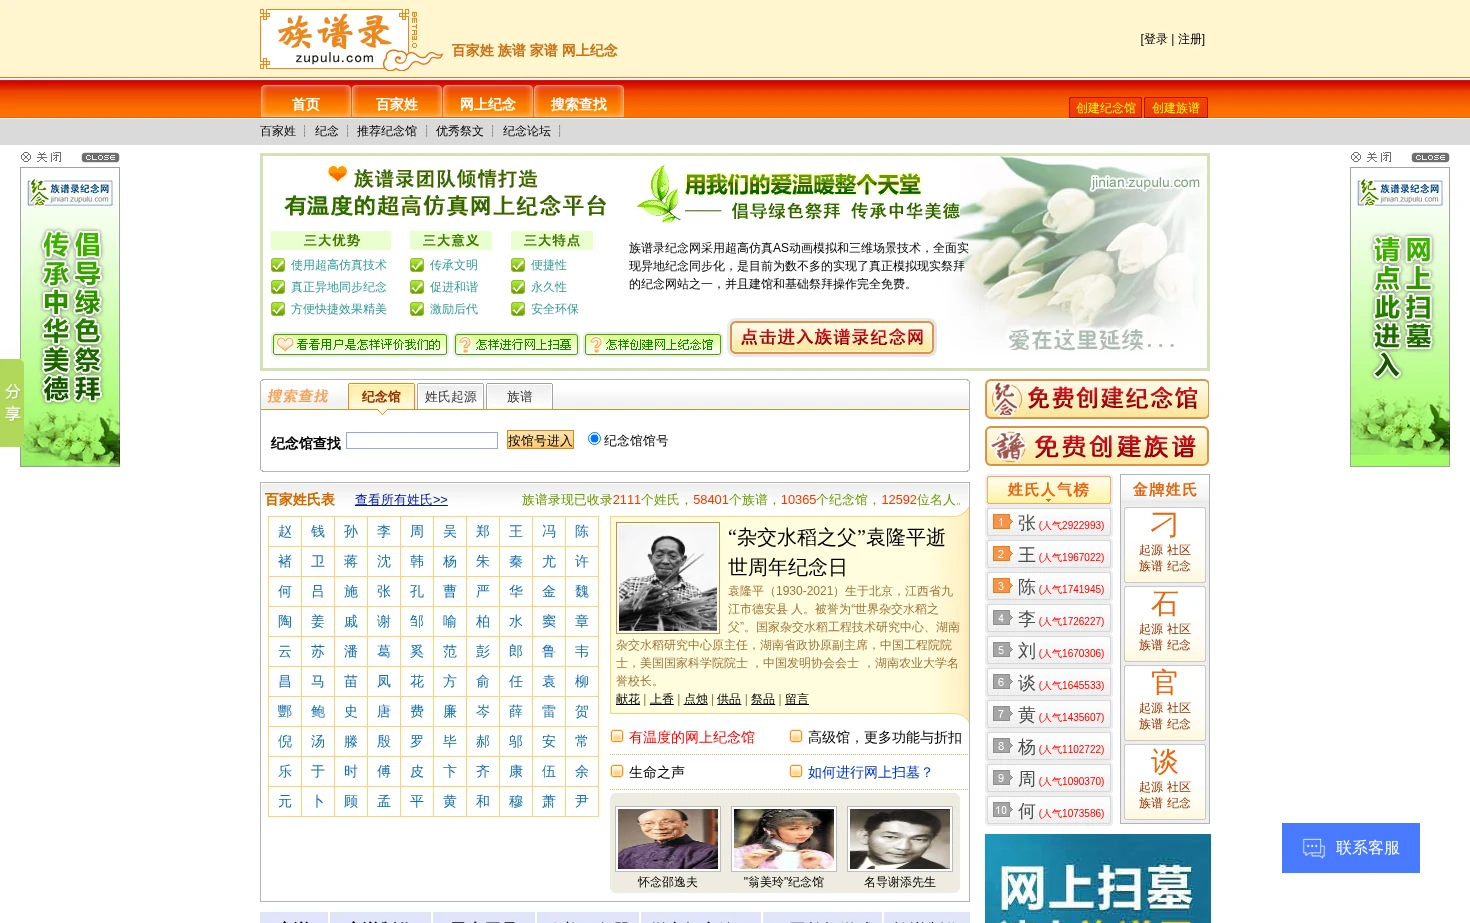
Task: Click the 献花 action link
Action: [x=628, y=700]
